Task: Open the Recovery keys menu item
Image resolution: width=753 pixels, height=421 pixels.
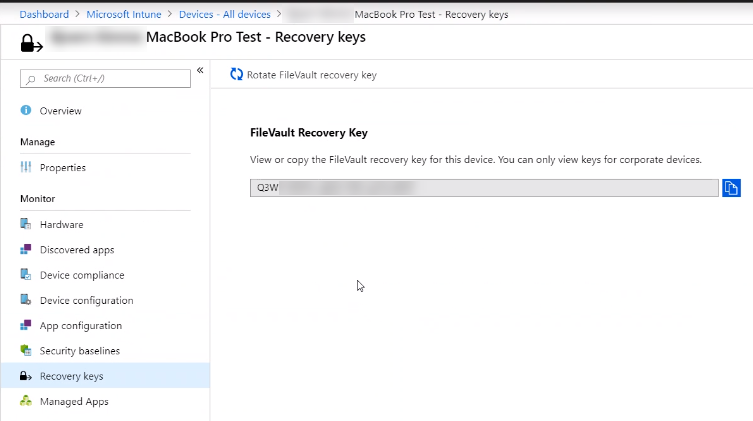Action: point(71,376)
